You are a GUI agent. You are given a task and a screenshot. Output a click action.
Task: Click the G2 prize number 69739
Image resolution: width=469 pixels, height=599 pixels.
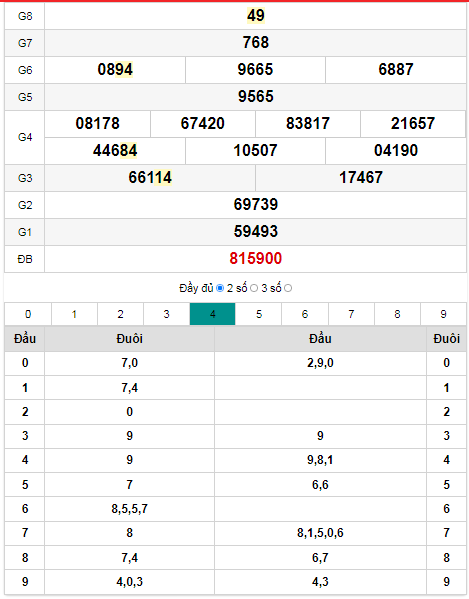(256, 204)
